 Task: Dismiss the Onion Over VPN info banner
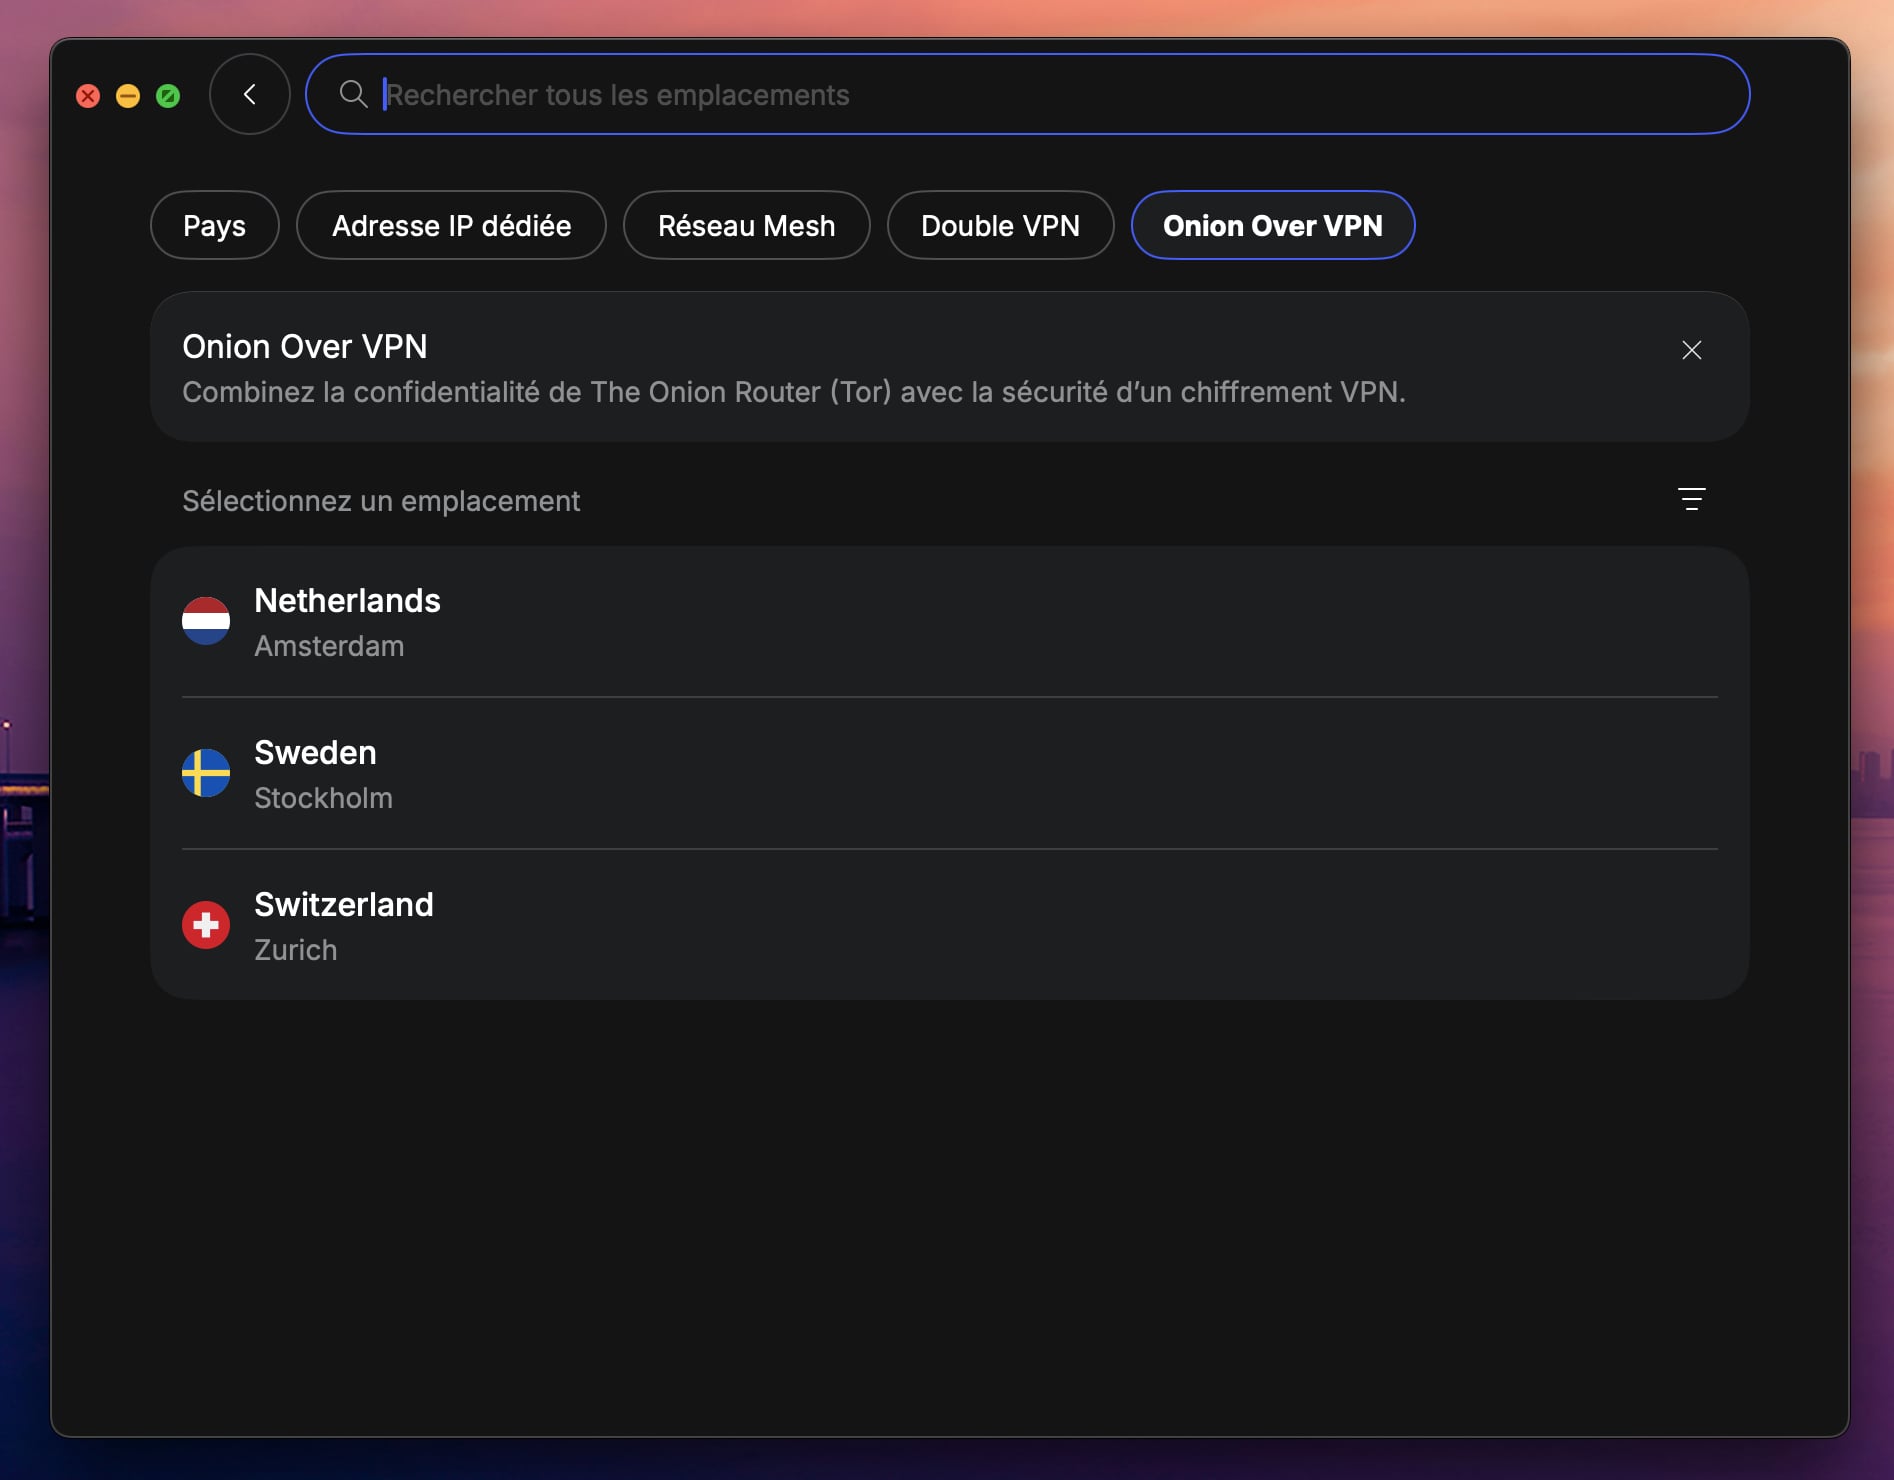tap(1691, 350)
